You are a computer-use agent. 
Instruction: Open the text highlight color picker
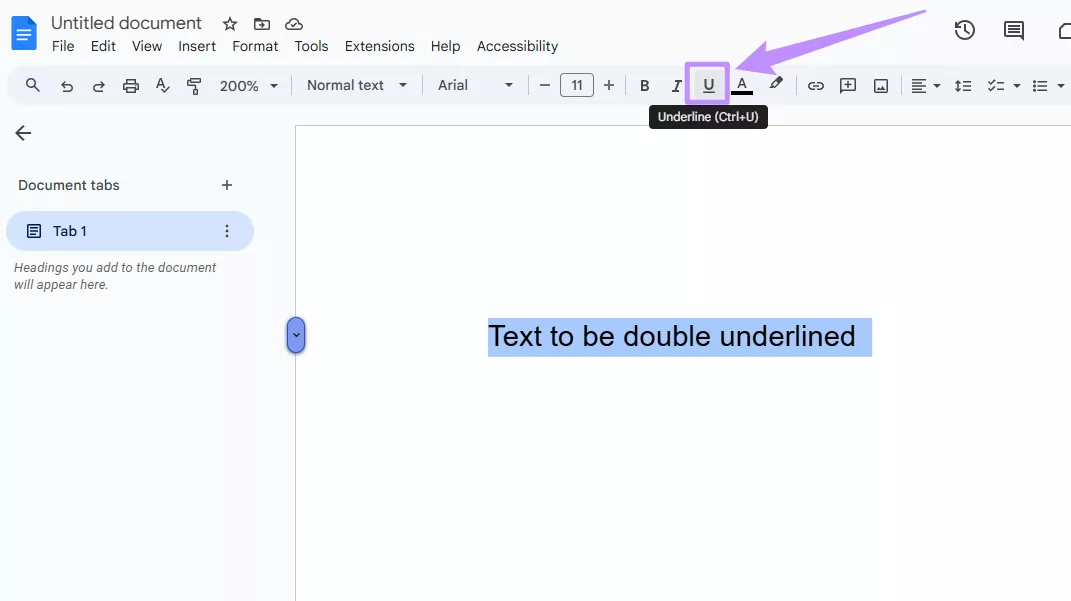click(x=776, y=85)
